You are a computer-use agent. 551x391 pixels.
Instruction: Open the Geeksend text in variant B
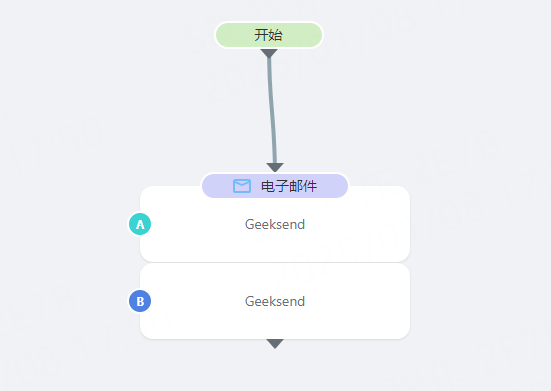[x=275, y=301]
